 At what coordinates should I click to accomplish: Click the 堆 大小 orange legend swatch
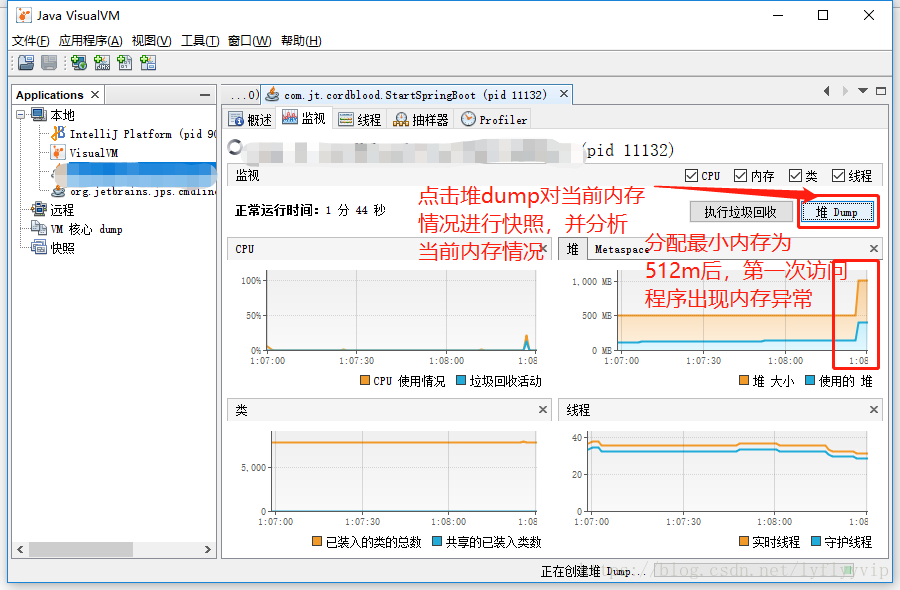click(744, 380)
